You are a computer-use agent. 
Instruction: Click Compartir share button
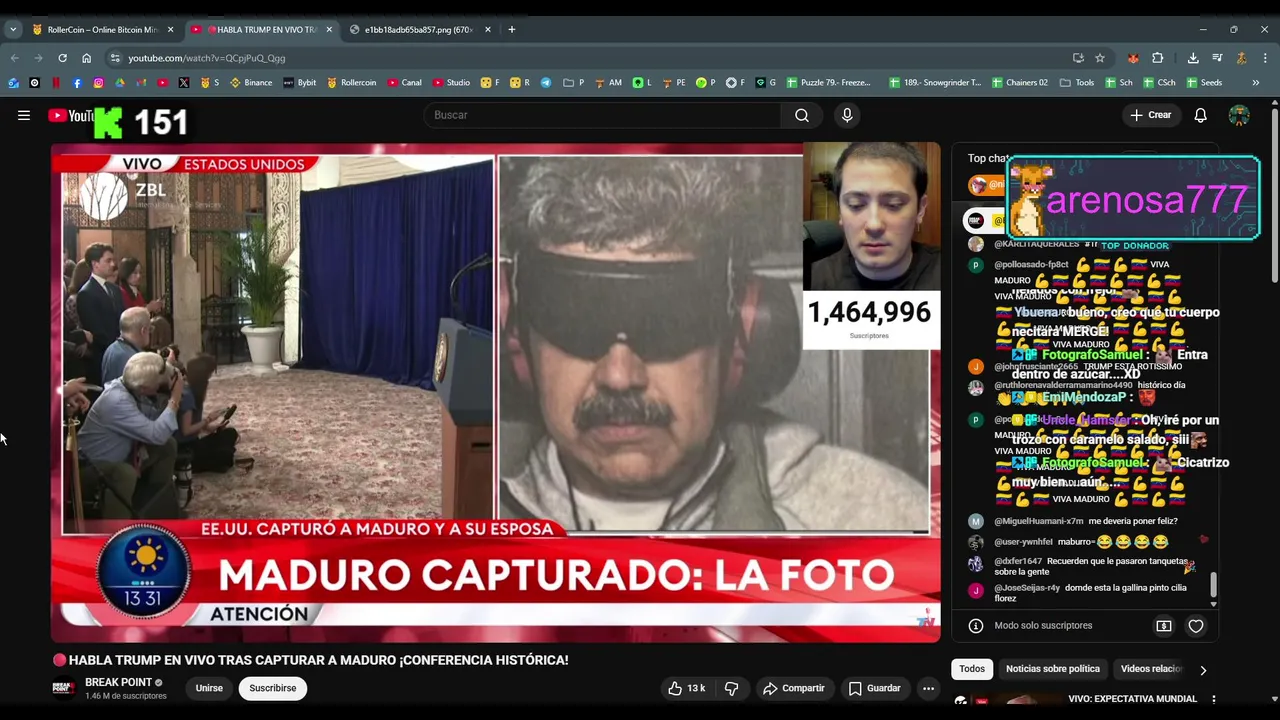tap(794, 688)
